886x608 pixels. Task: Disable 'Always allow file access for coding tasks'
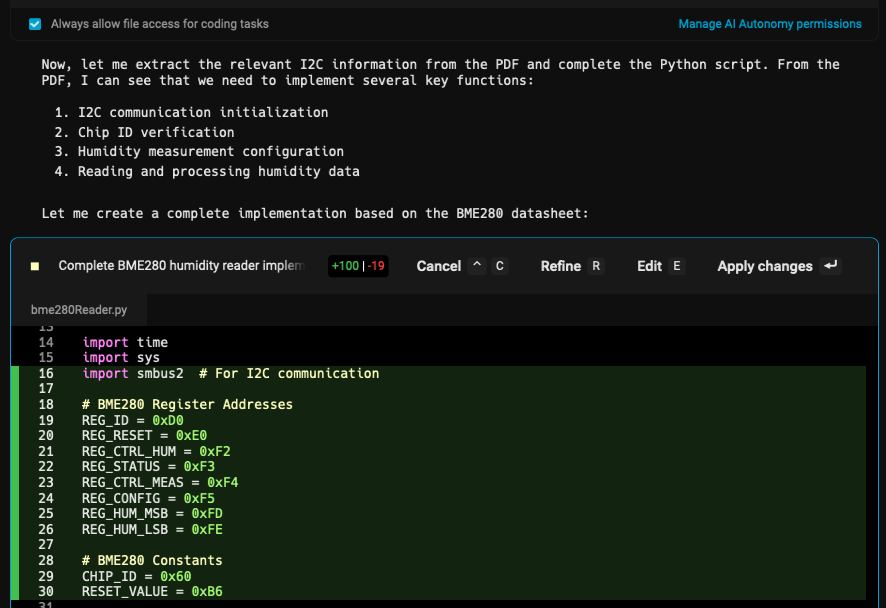[x=35, y=23]
